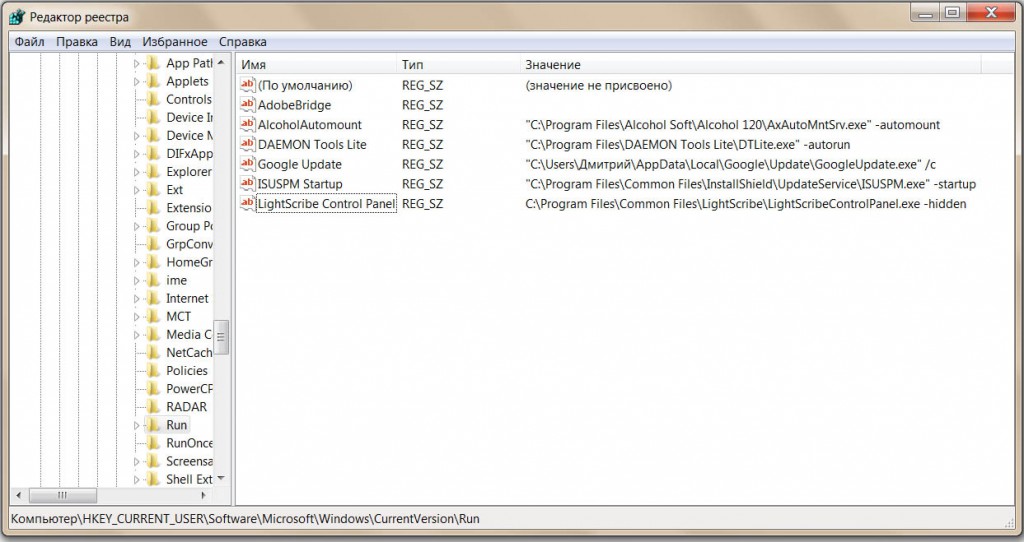1024x542 pixels.
Task: Click the Ext folder icon
Action: click(x=153, y=190)
